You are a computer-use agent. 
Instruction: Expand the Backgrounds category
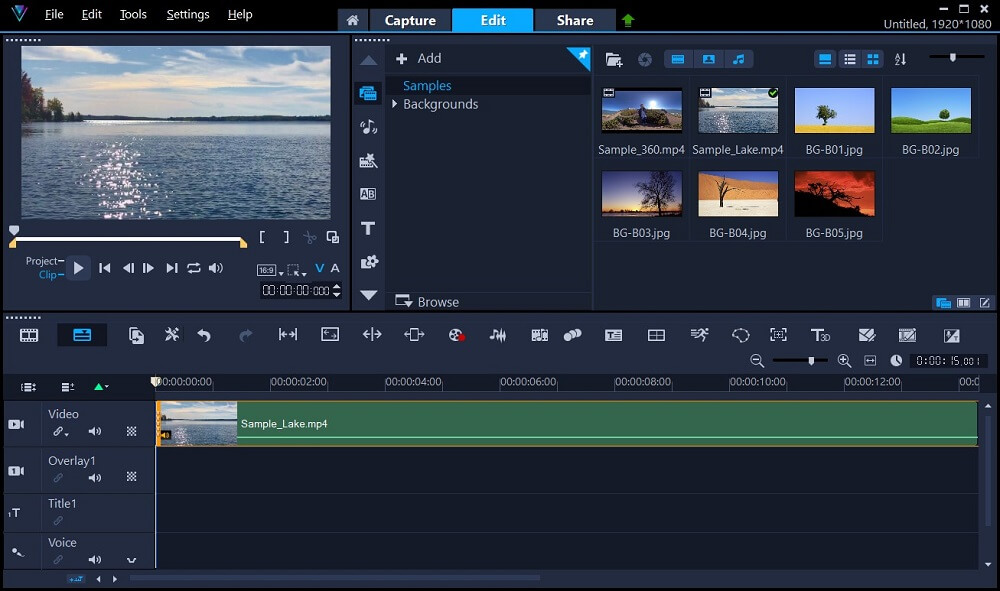(395, 104)
